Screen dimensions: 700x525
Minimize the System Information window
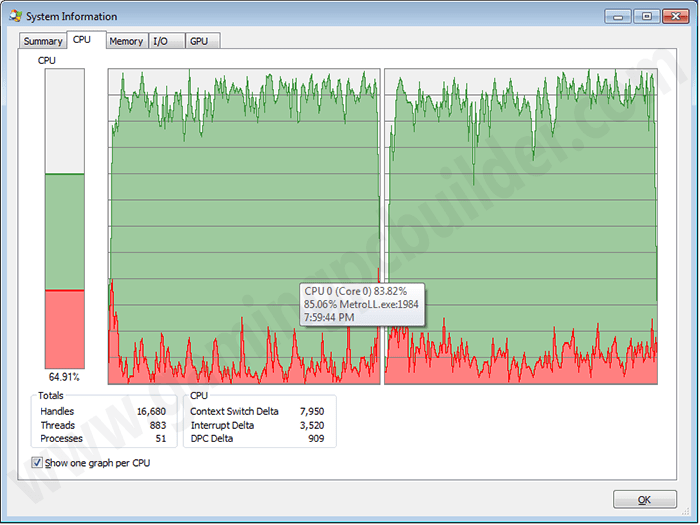(x=618, y=17)
